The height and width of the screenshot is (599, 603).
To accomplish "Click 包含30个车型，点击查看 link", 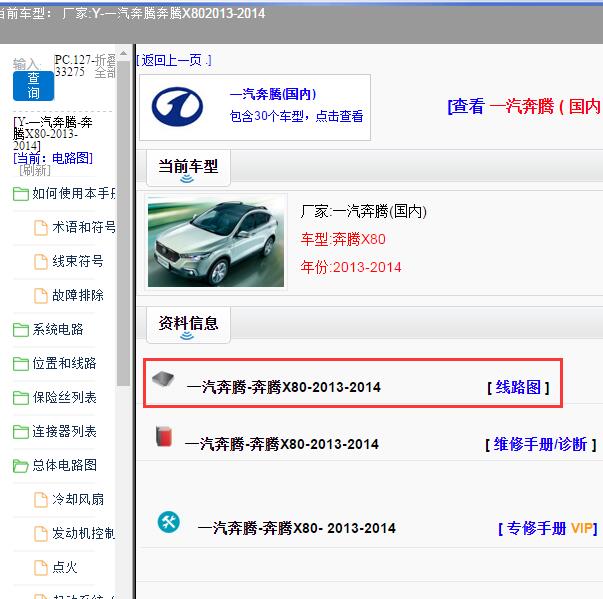I will [x=296, y=116].
